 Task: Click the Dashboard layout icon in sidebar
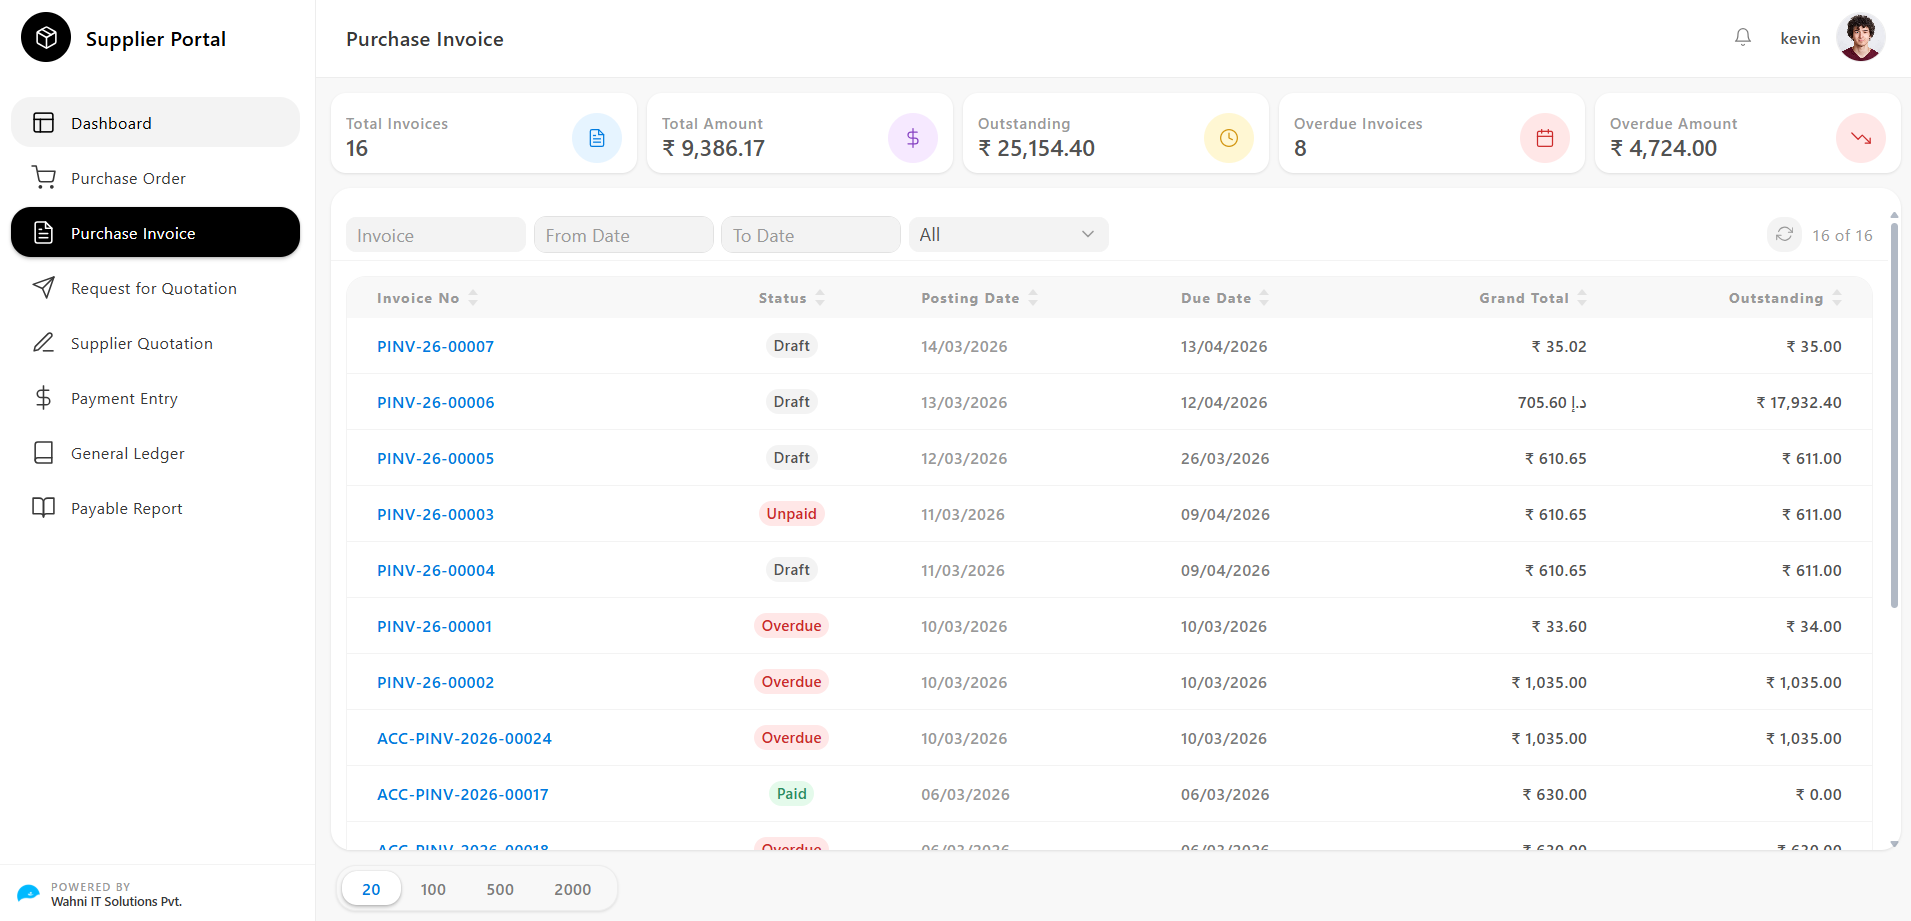44,123
